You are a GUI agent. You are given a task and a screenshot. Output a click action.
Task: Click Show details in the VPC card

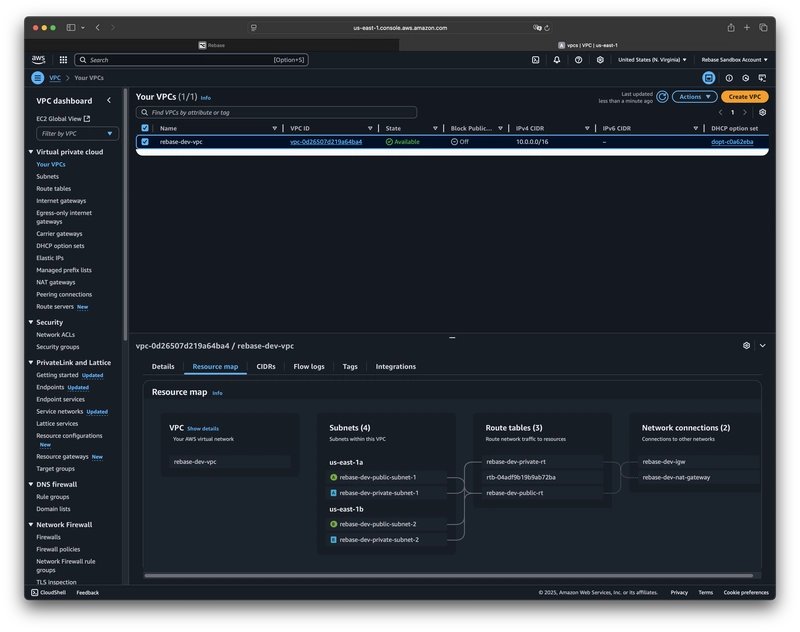tap(203, 428)
